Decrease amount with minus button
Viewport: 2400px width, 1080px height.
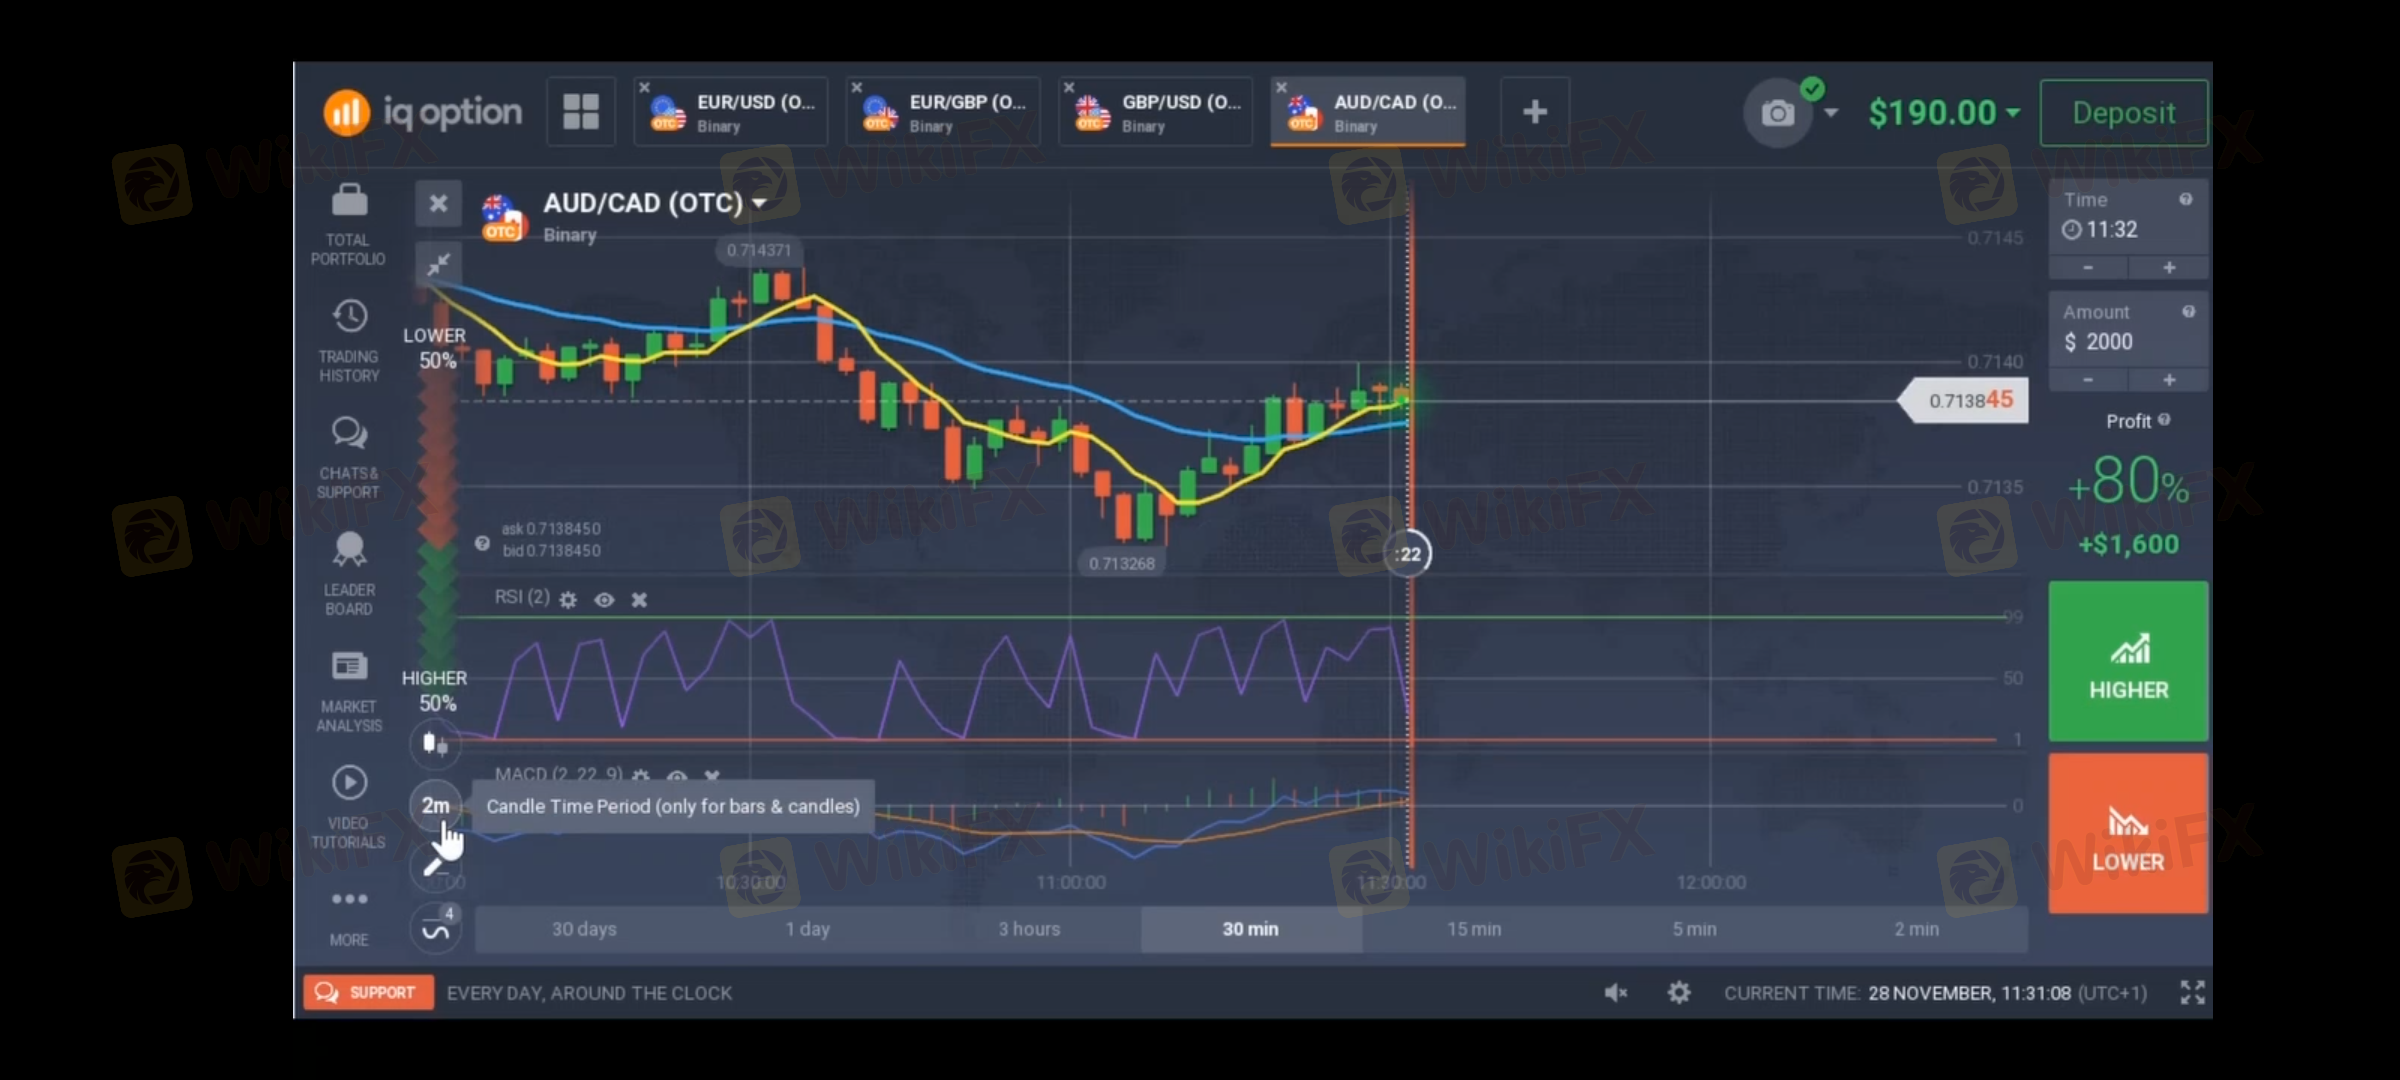pos(2088,380)
